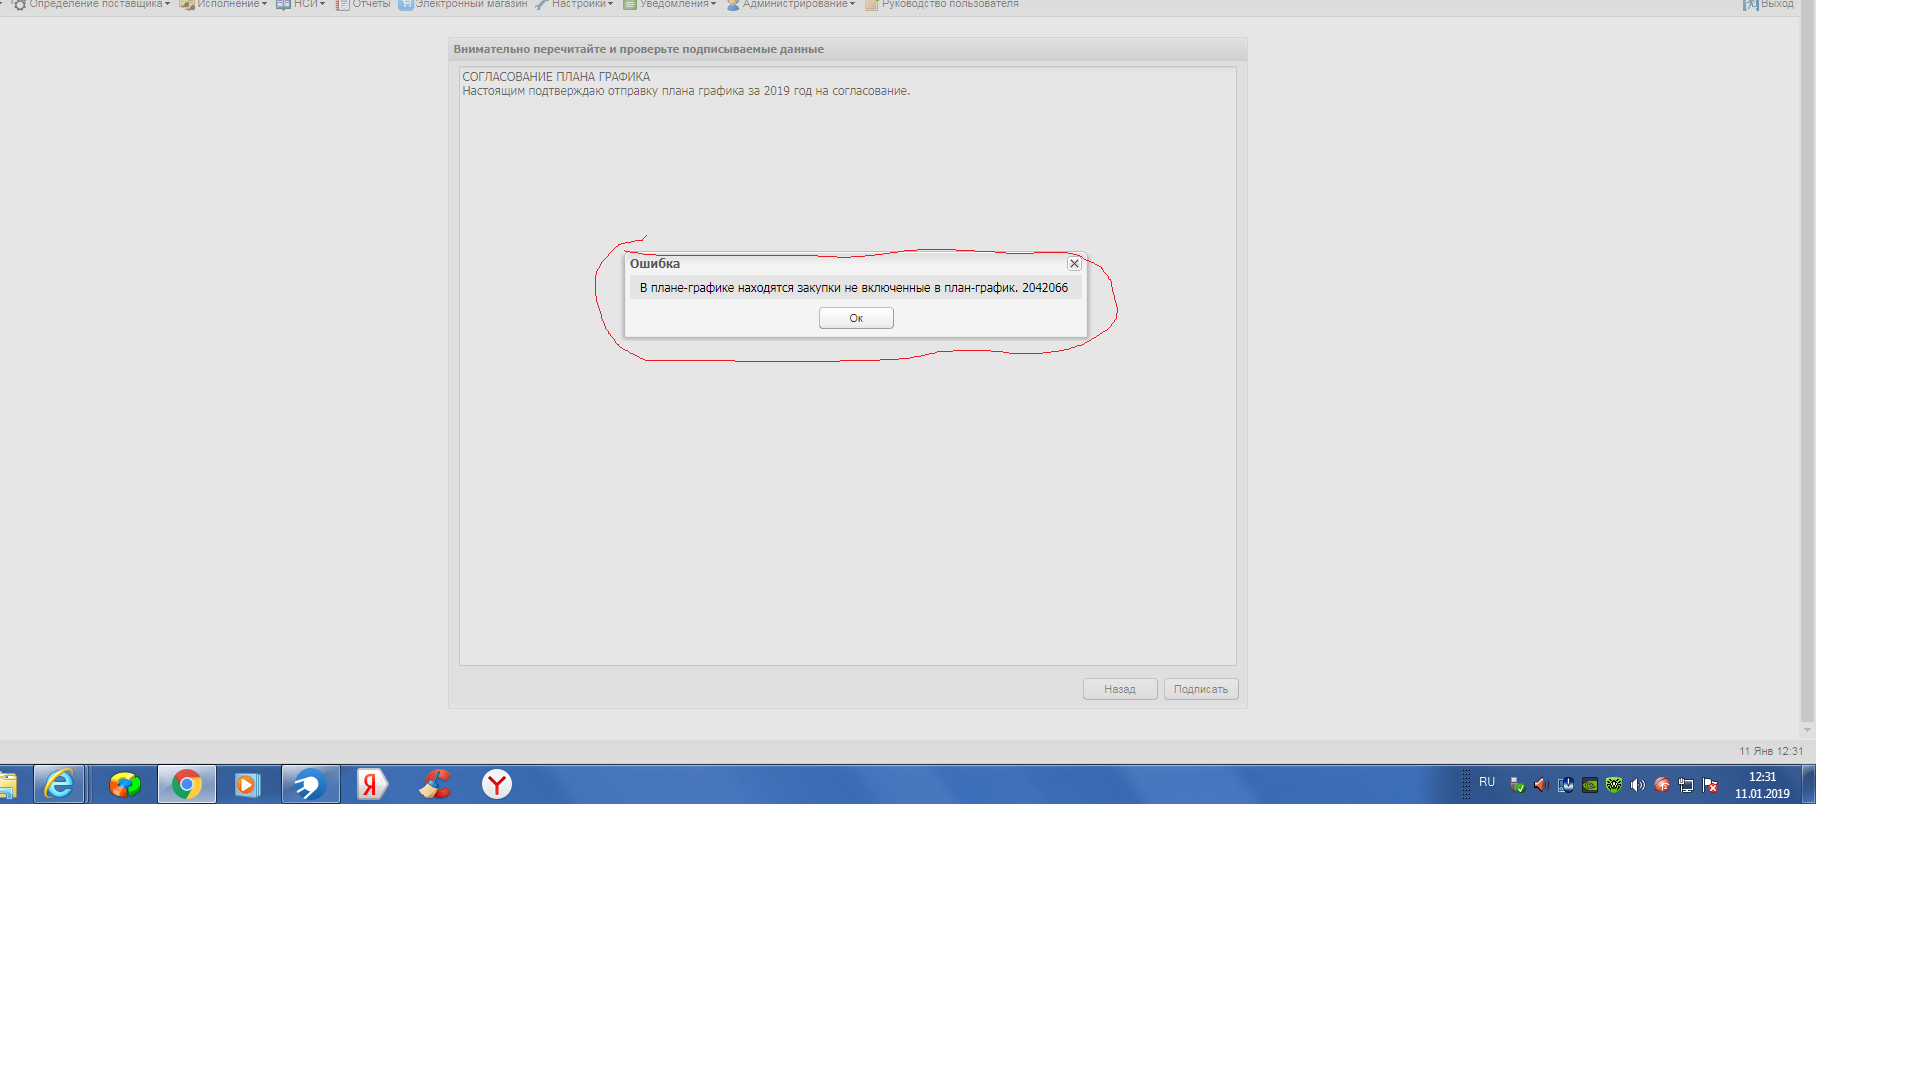
Task: Click the Action Center flag tray icon
Action: point(1710,785)
